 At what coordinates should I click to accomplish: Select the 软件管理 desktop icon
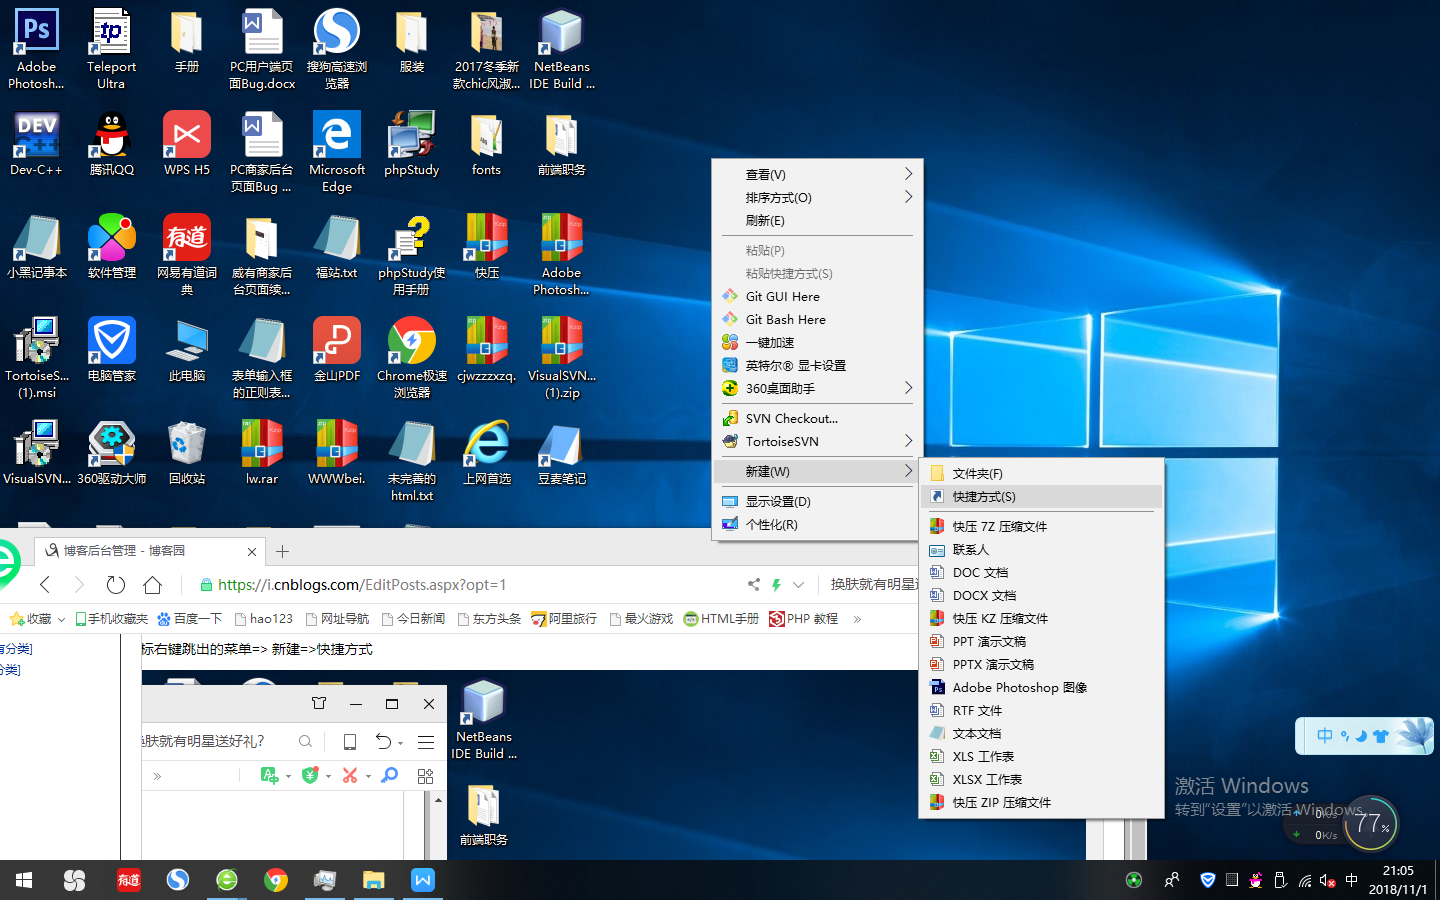point(111,247)
